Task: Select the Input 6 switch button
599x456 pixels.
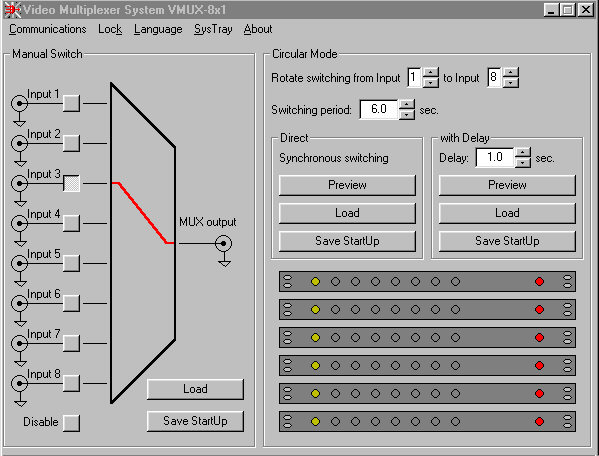Action: (x=71, y=303)
